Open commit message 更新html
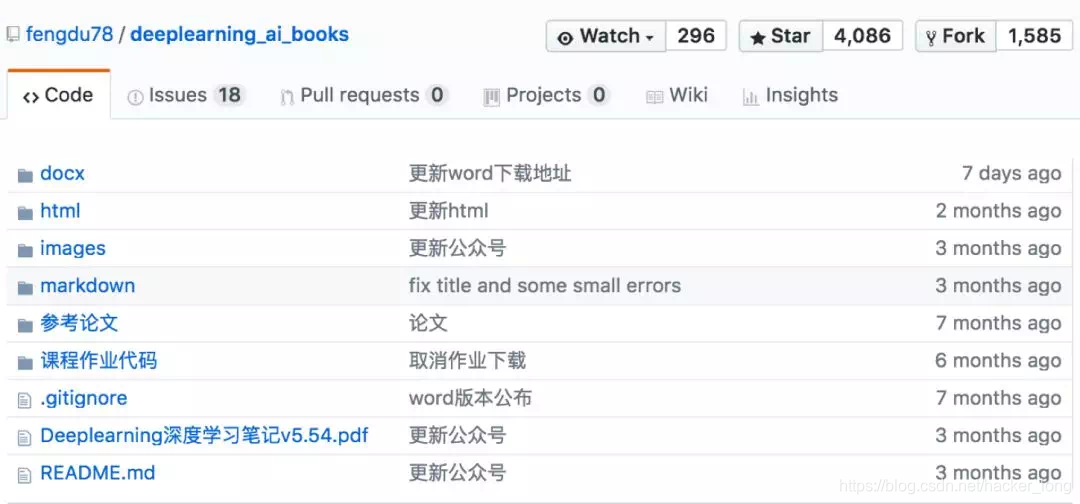Viewport: 1080px width, 504px height. [x=448, y=211]
